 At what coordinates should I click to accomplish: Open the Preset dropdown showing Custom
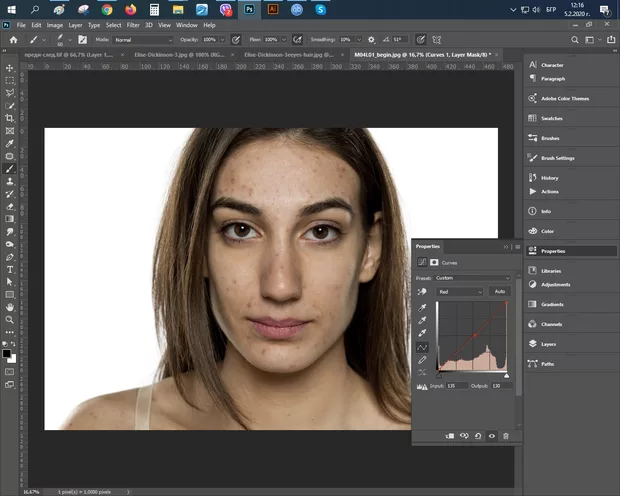[x=473, y=278]
